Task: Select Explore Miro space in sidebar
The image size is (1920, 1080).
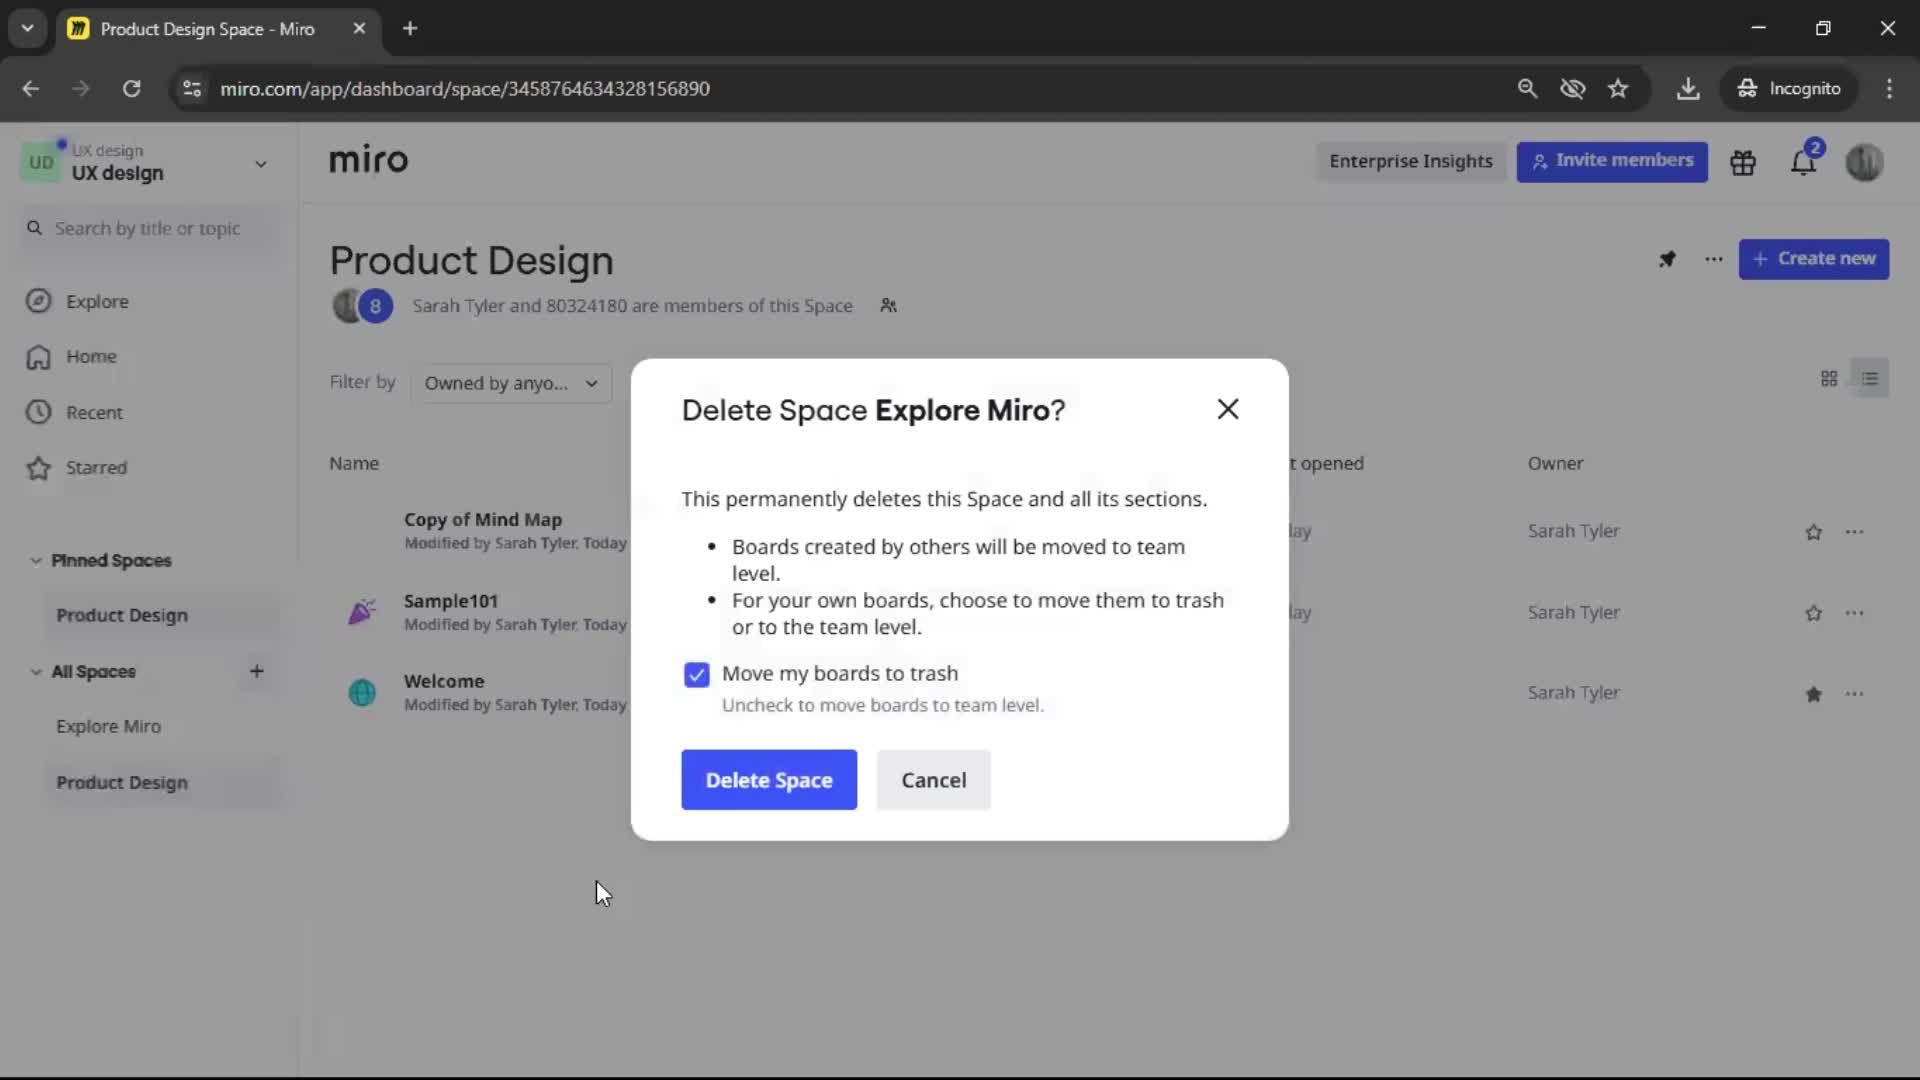Action: [x=108, y=727]
